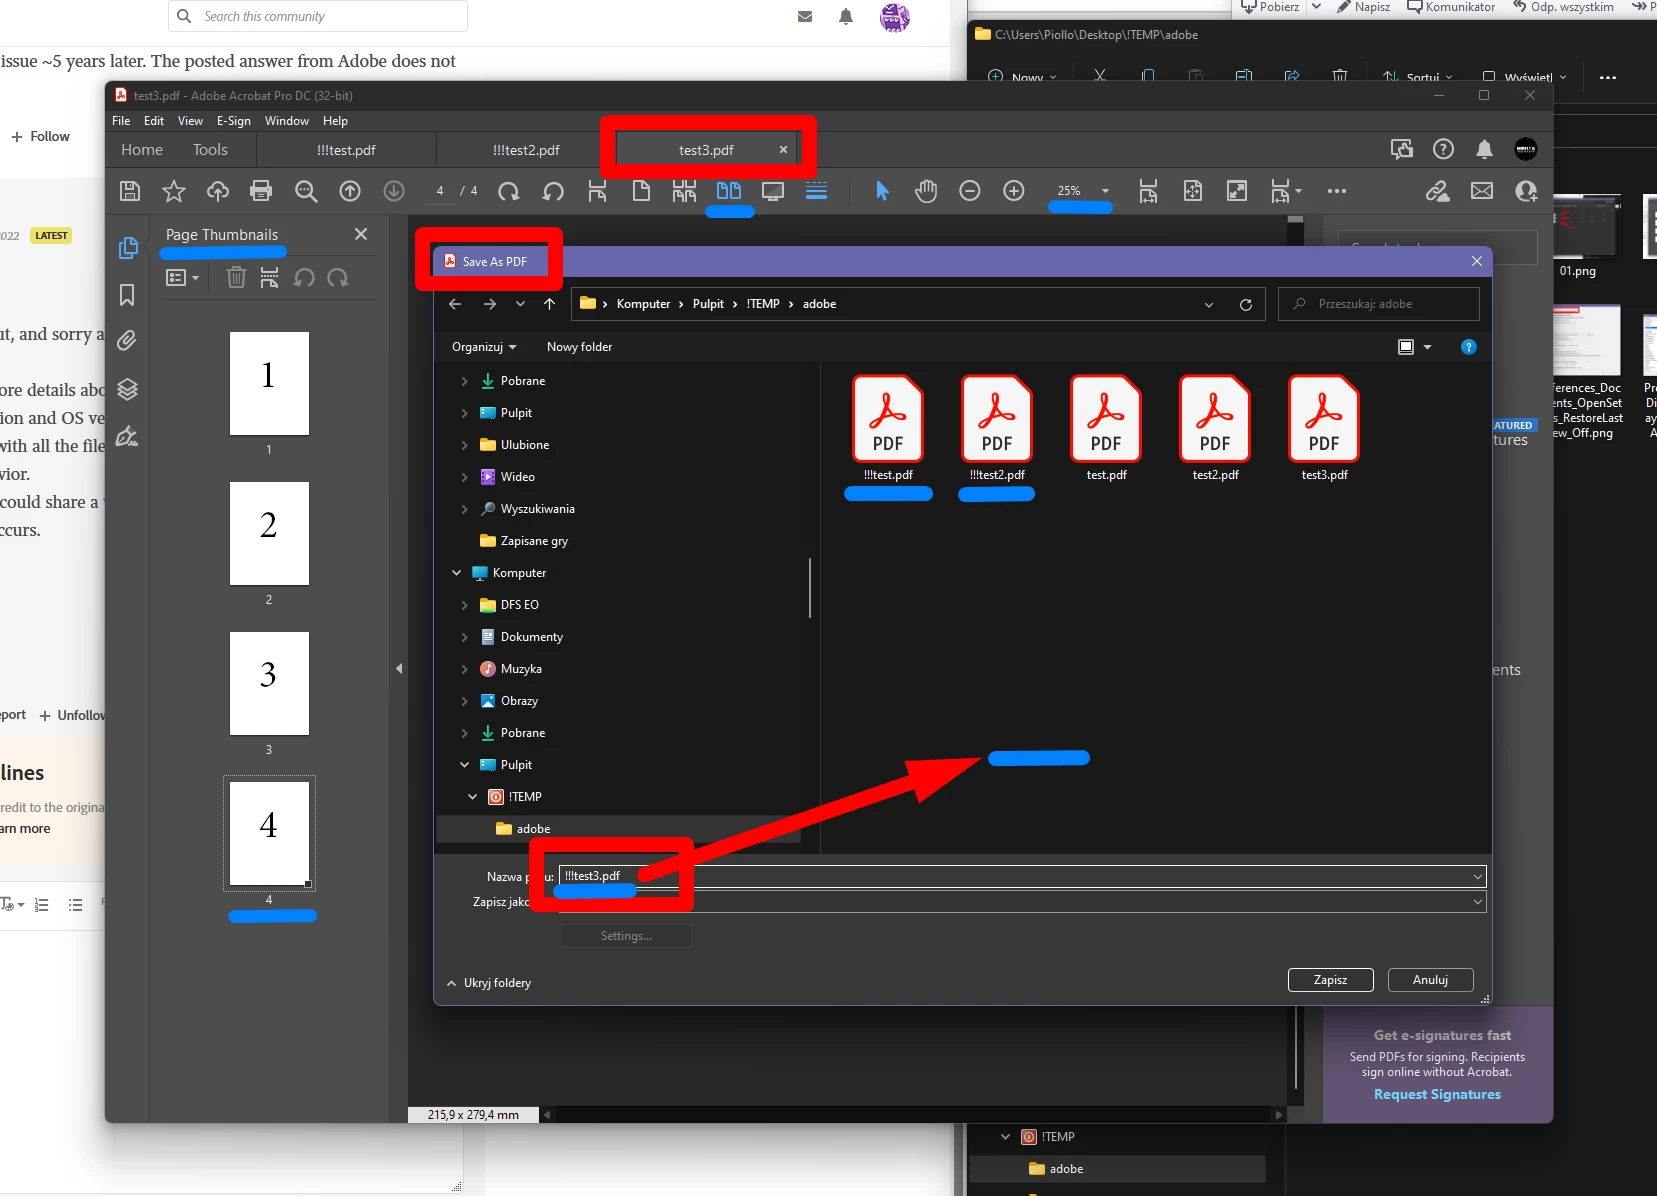This screenshot has width=1657, height=1196.
Task: Click the share link icon
Action: tap(1438, 191)
